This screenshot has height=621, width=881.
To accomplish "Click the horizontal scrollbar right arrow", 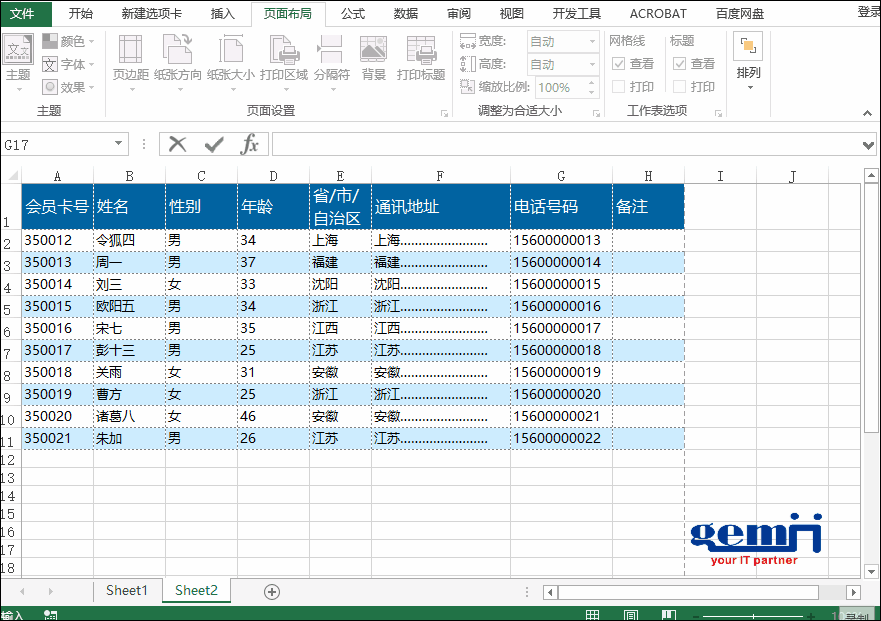I will [x=853, y=592].
